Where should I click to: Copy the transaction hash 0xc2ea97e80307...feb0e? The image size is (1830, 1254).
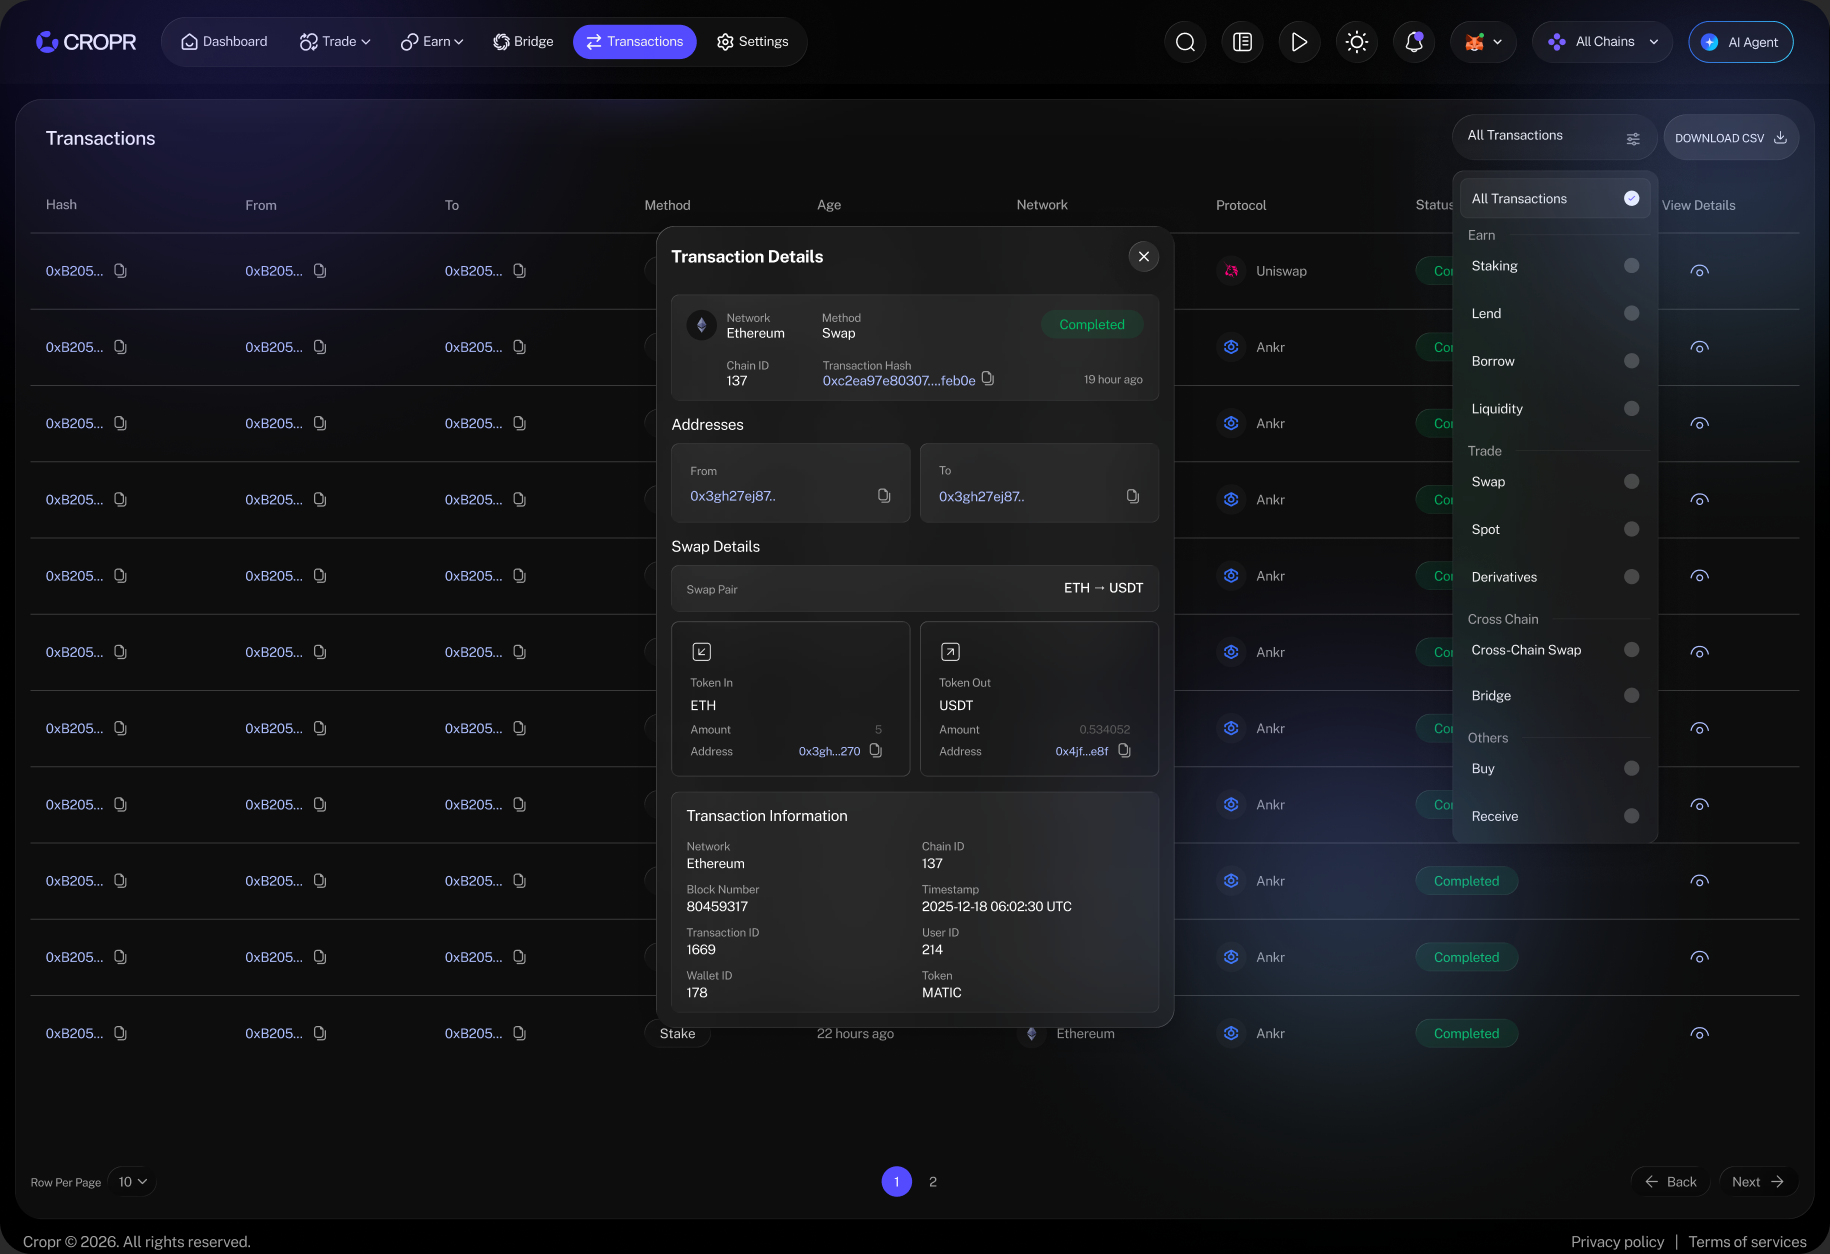point(988,379)
